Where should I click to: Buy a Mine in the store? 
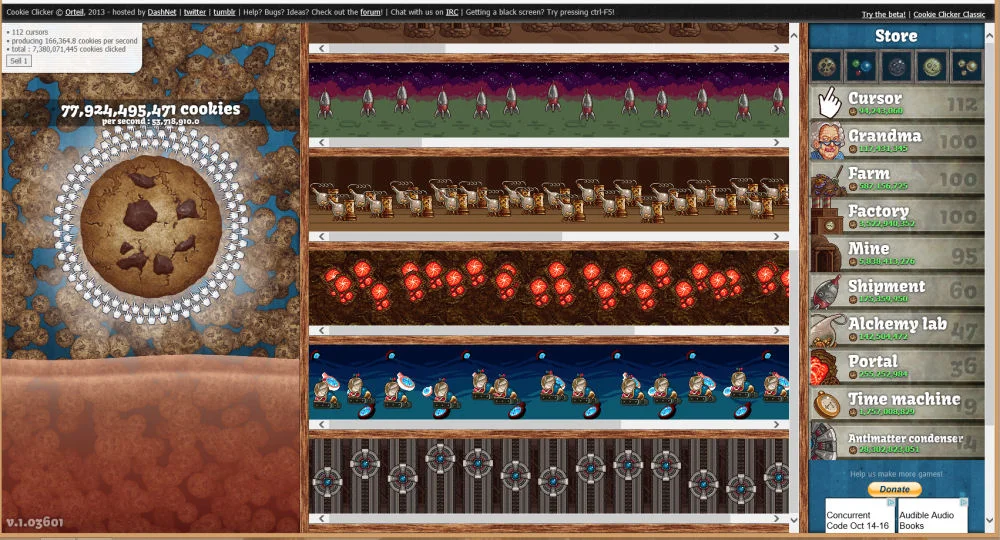pyautogui.click(x=897, y=253)
